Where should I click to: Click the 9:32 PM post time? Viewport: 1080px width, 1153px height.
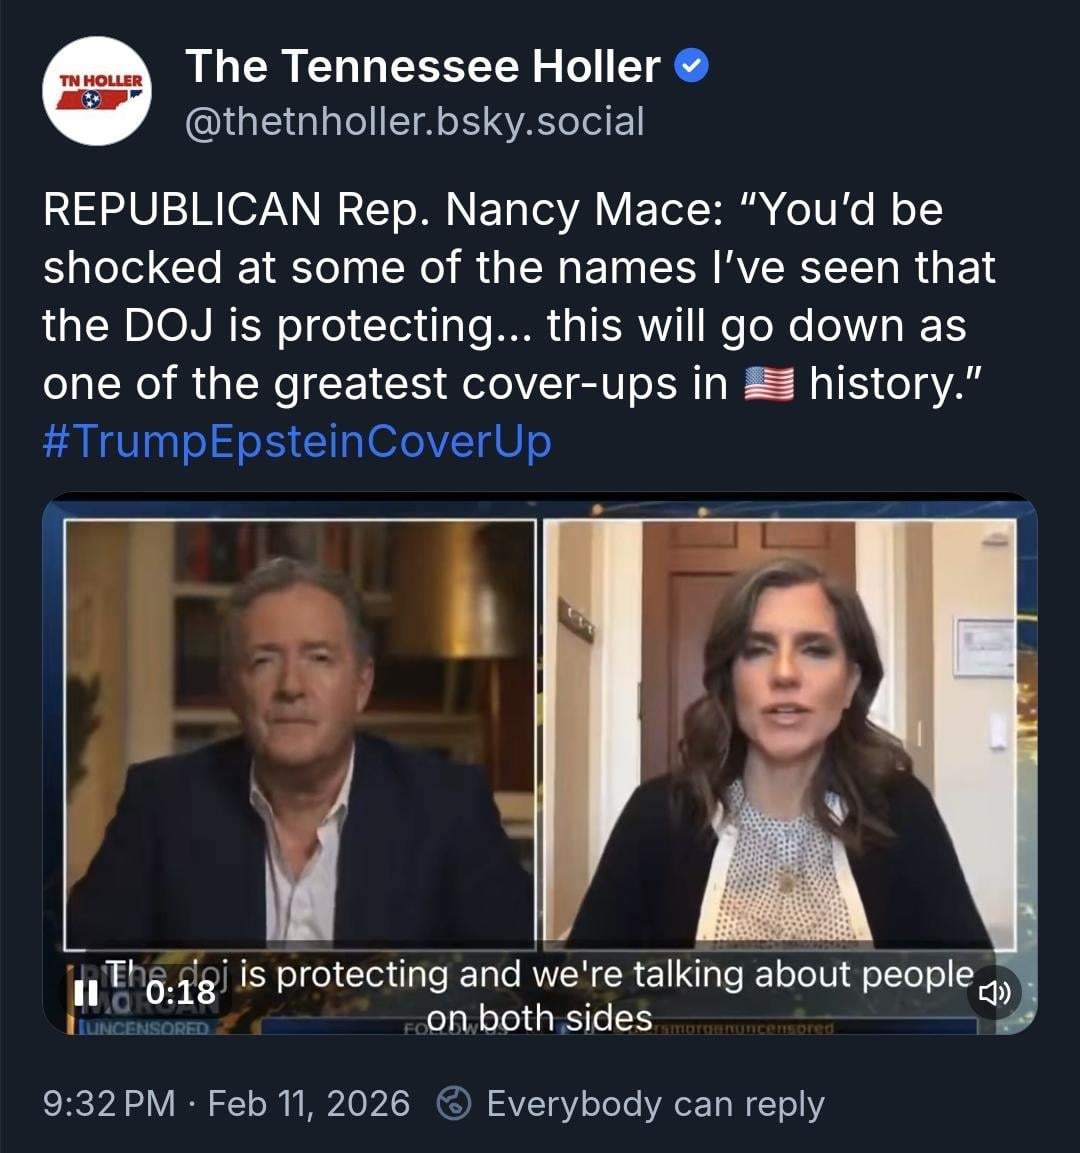click(109, 1103)
